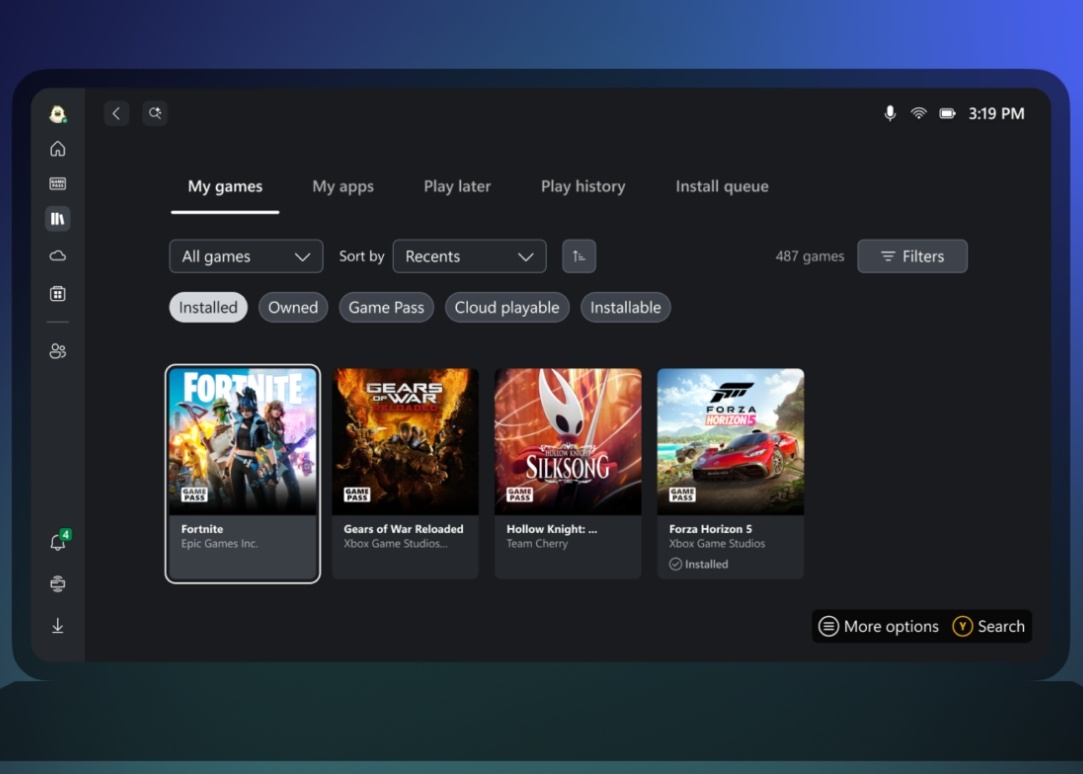Open the Store icon in the sidebar

click(57, 293)
